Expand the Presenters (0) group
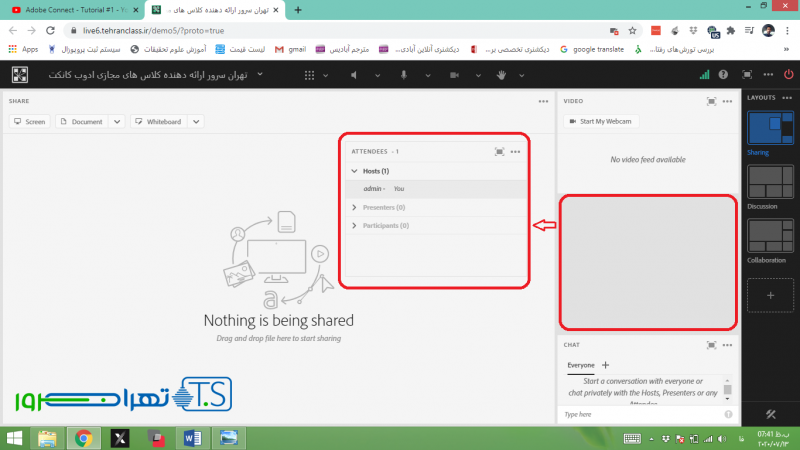The width and height of the screenshot is (800, 450). click(354, 208)
